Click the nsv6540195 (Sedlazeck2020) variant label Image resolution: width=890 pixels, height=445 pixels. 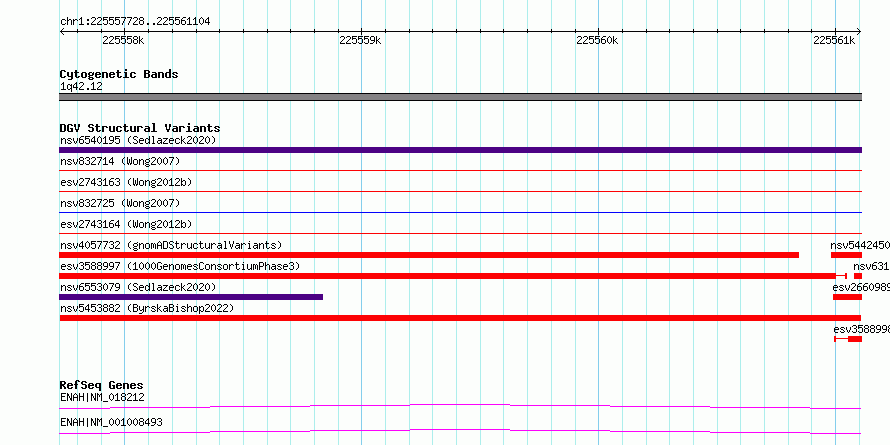click(138, 140)
